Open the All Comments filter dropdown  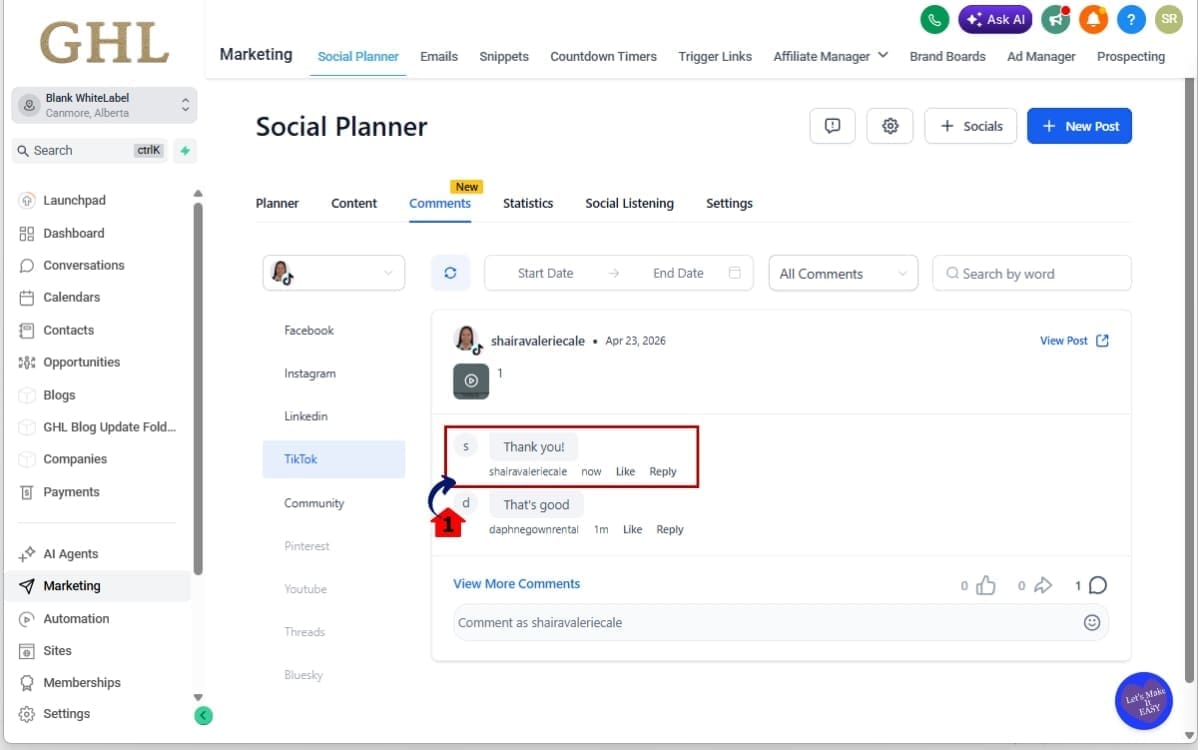coord(843,273)
